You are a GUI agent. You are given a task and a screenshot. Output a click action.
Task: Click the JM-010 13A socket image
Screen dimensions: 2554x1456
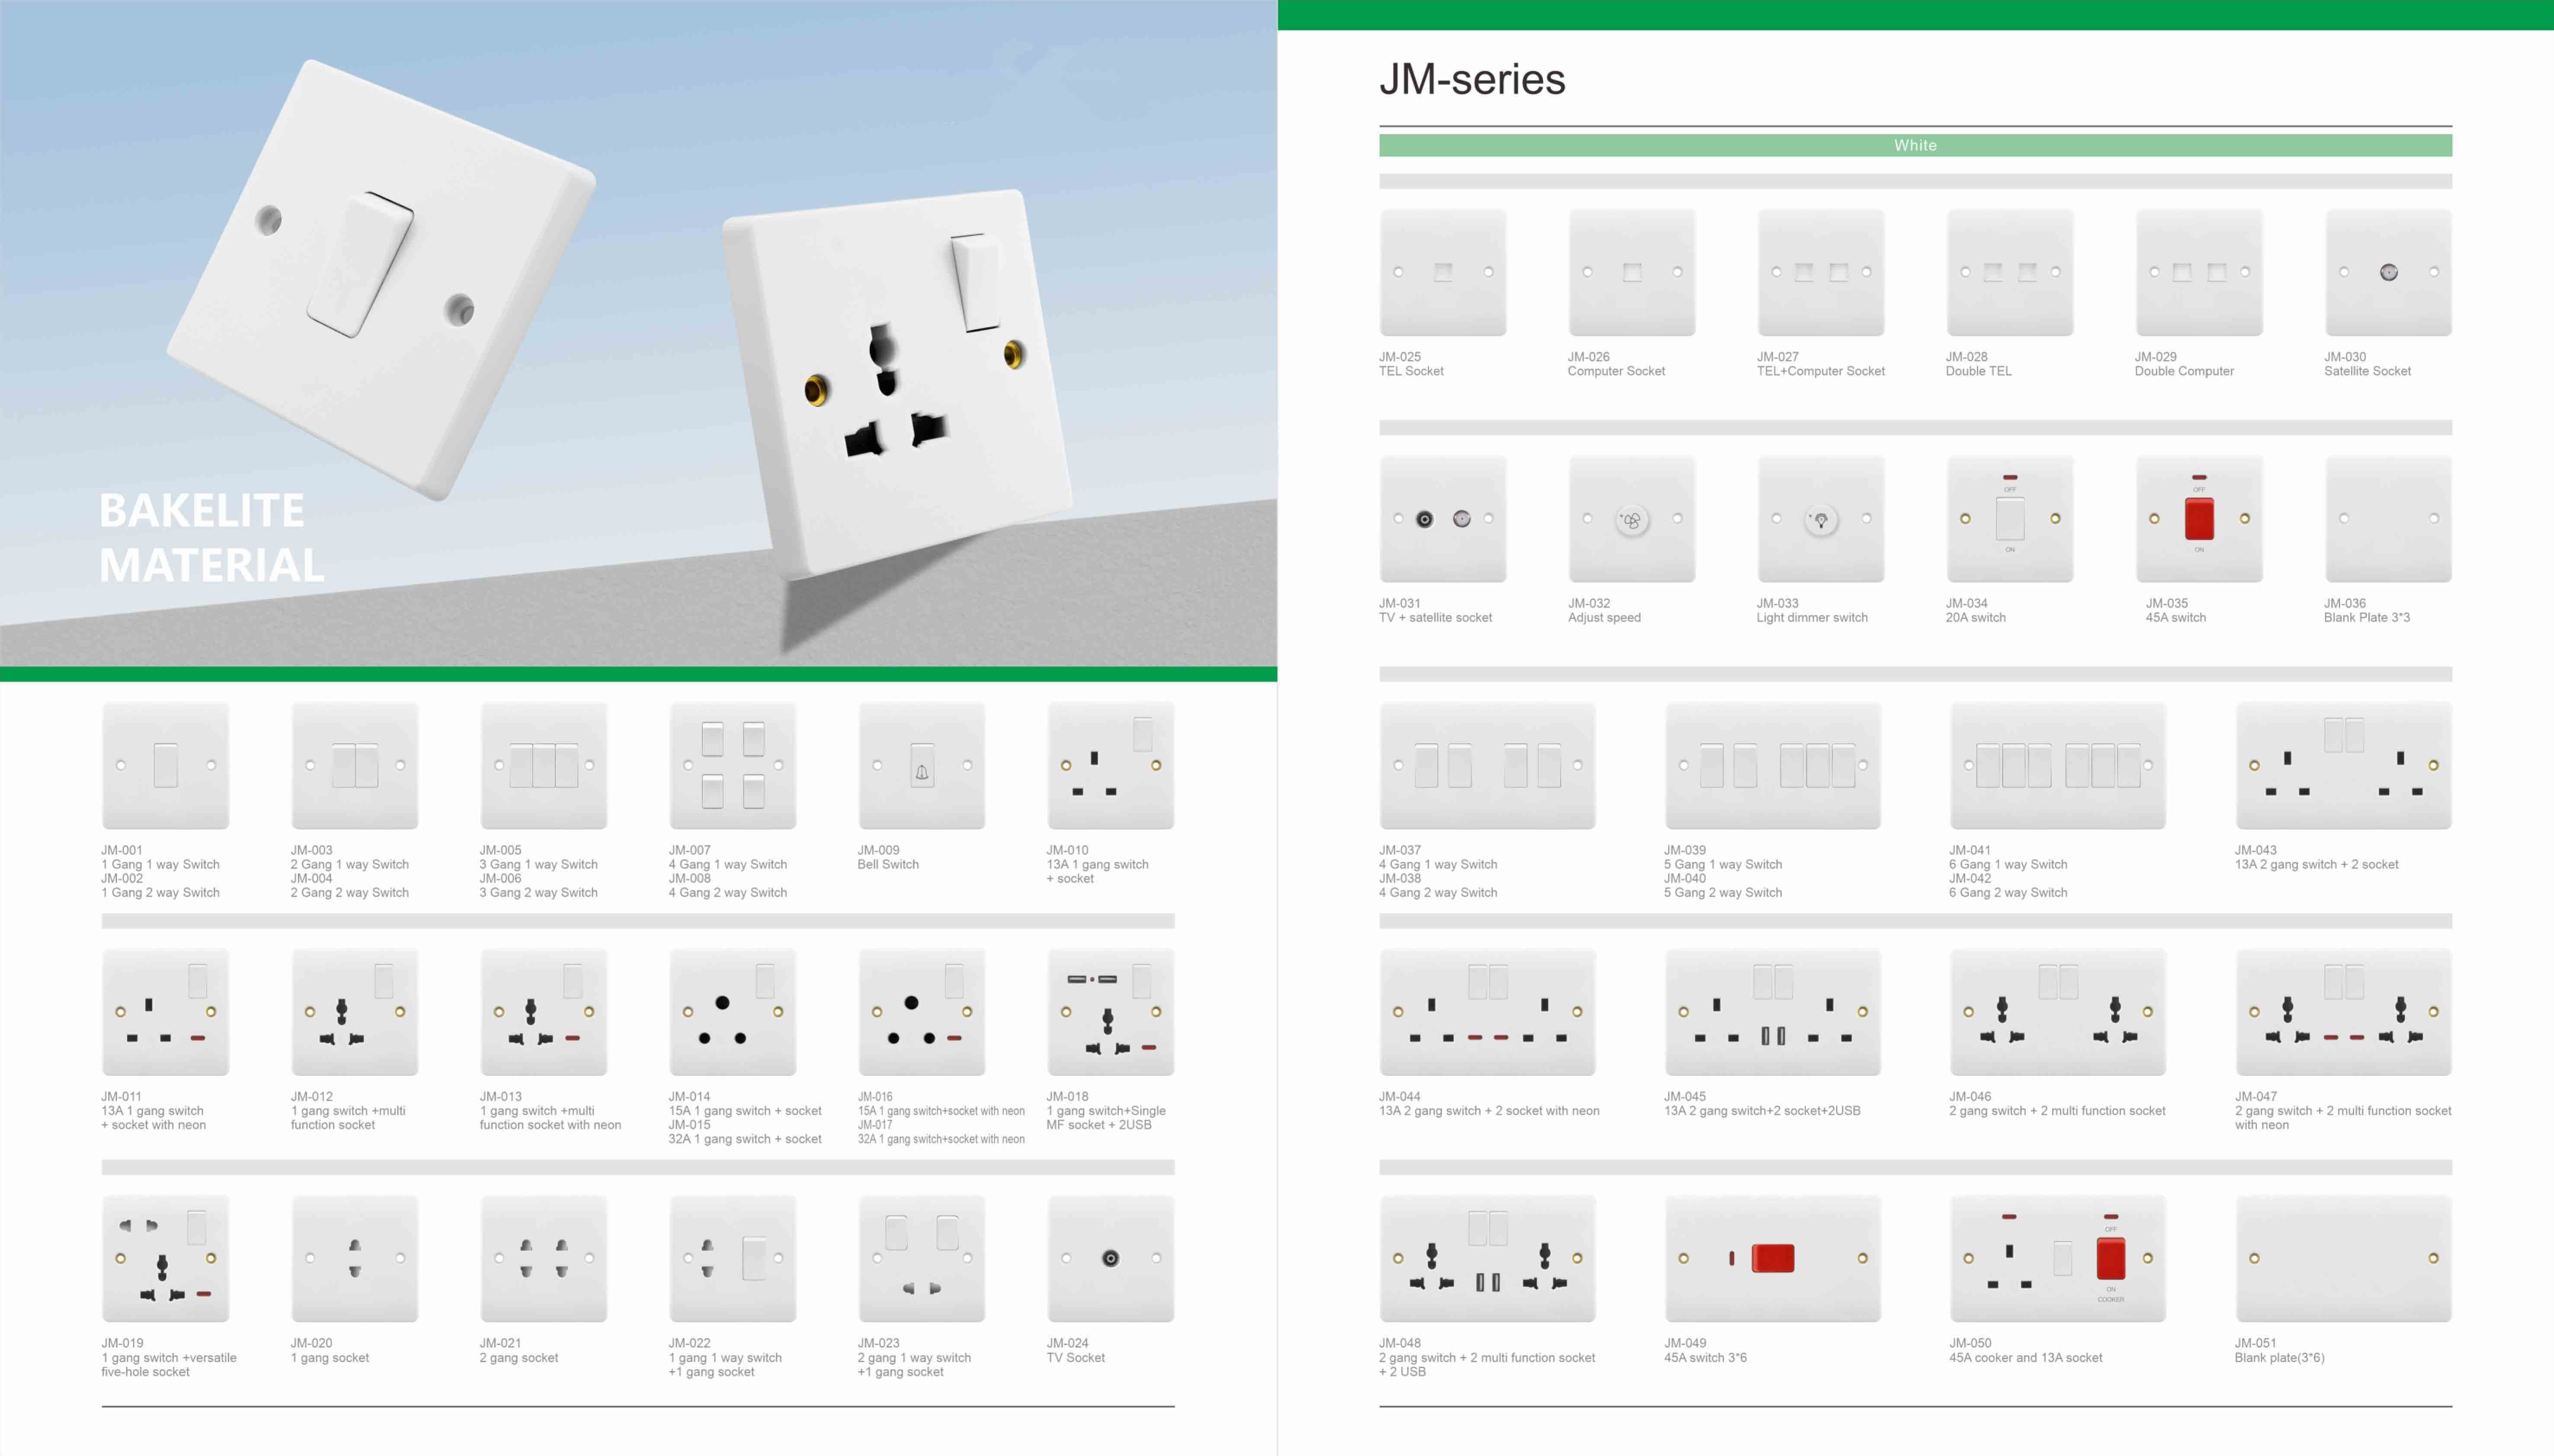1110,765
